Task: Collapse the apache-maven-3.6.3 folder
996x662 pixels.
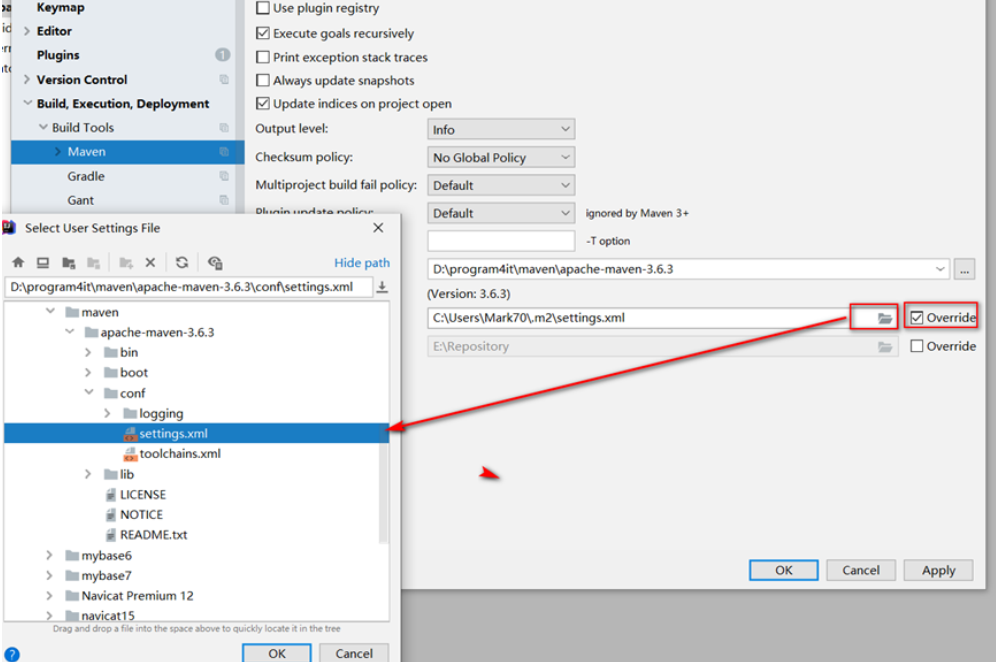Action: click(x=70, y=332)
